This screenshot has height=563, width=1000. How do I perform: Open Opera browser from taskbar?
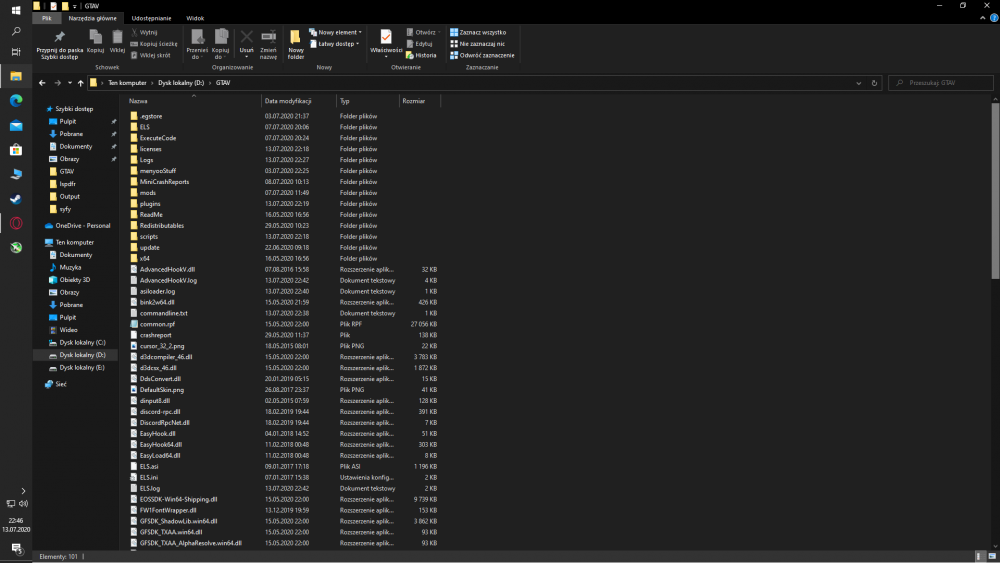pos(16,223)
